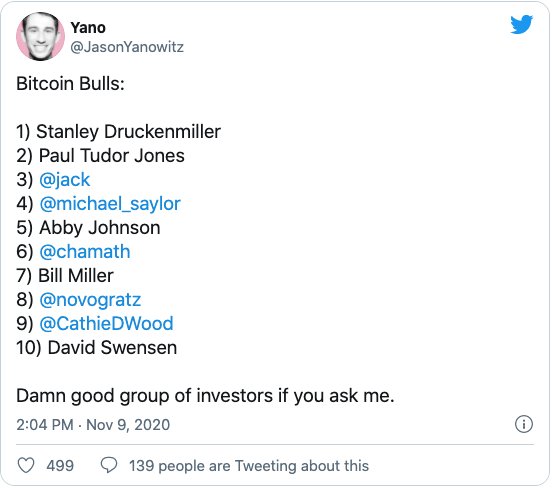The width and height of the screenshot is (552, 488).
Task: Click the 'Bitcoin Bulls:' tweet text
Action: coord(70,84)
